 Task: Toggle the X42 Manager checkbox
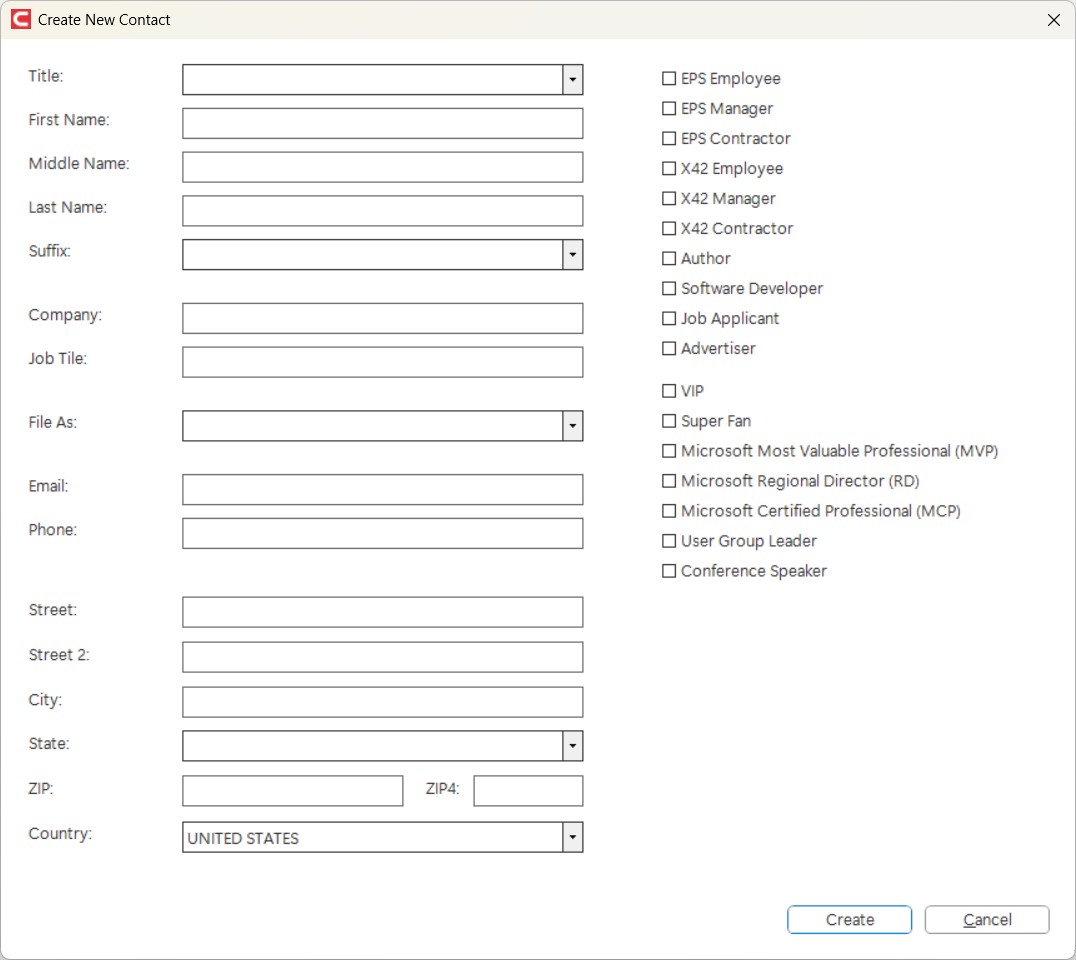click(669, 198)
